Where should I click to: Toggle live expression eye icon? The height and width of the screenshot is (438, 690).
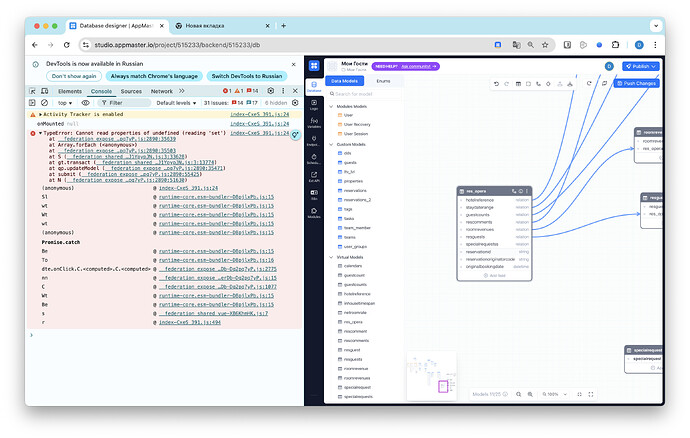(x=85, y=103)
